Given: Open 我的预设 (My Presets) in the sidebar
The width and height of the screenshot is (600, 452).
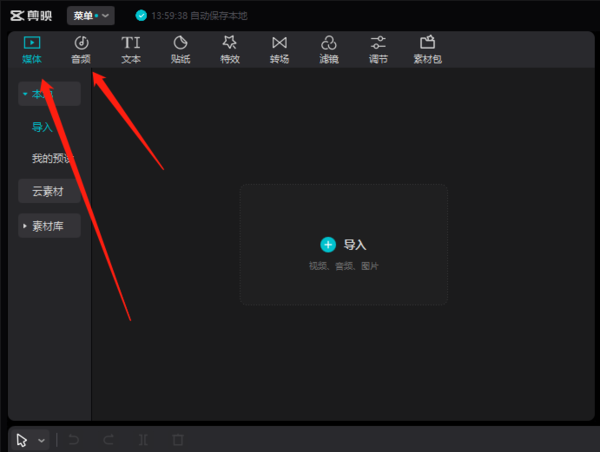Looking at the screenshot, I should [50, 159].
